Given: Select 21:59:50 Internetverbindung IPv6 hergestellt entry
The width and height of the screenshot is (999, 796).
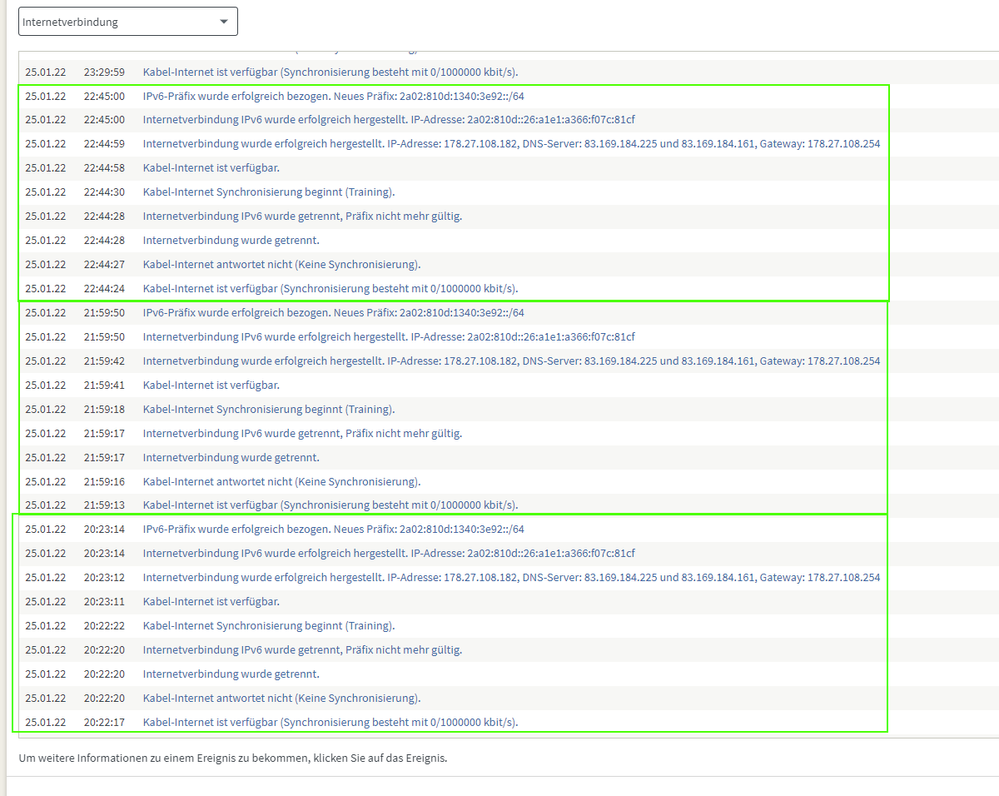Looking at the screenshot, I should click(x=389, y=337).
